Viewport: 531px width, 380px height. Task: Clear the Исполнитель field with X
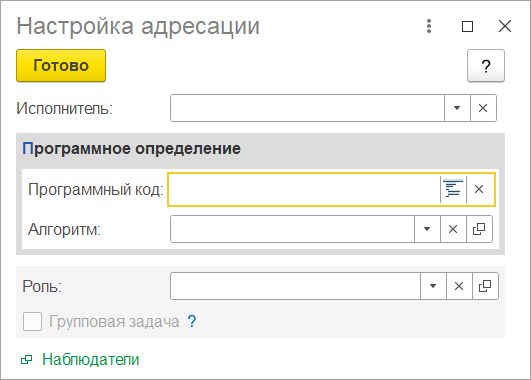click(x=483, y=108)
